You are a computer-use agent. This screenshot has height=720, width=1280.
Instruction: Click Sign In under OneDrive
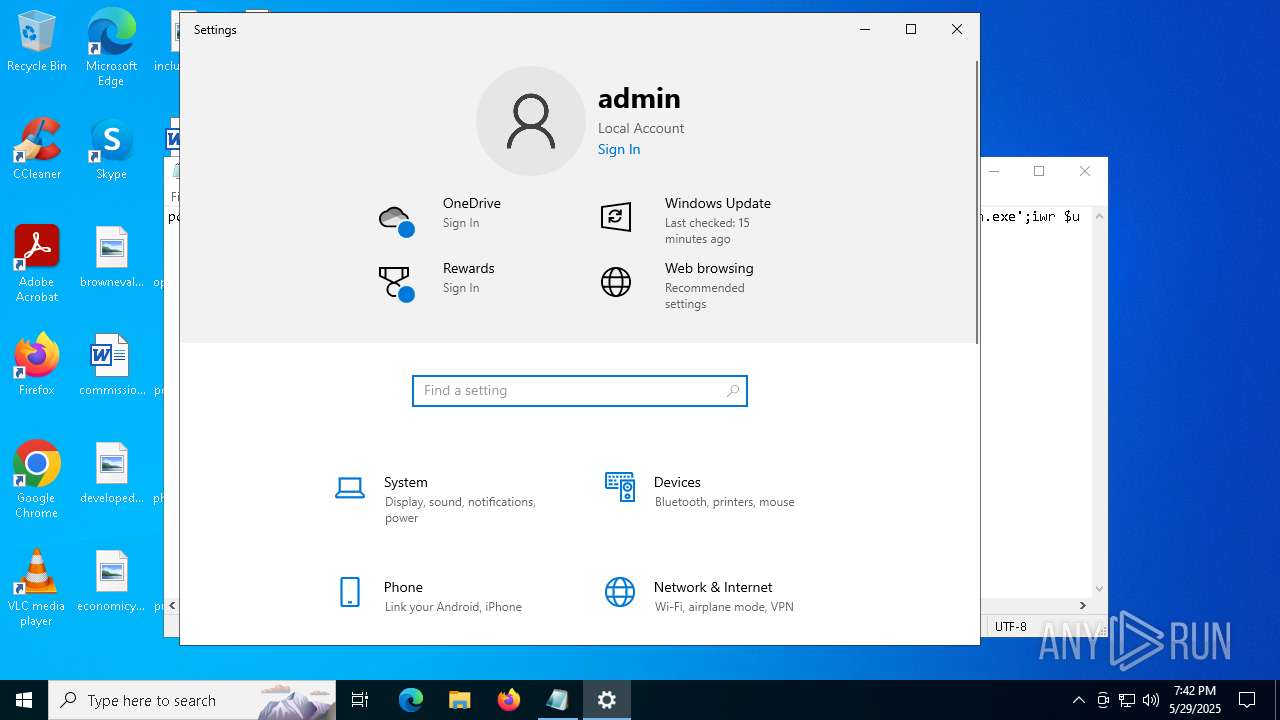[461, 223]
